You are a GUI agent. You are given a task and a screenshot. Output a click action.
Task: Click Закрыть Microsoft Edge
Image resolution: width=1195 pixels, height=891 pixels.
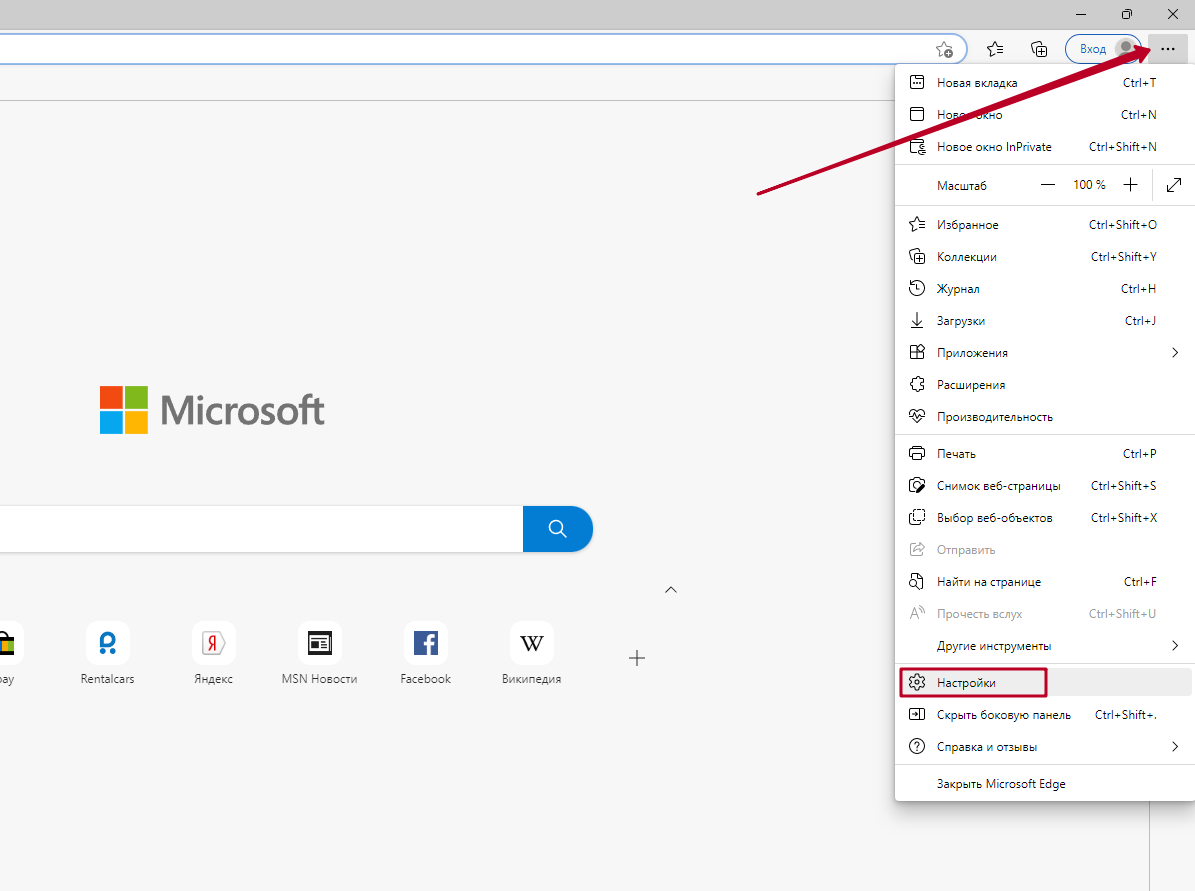point(1044,784)
